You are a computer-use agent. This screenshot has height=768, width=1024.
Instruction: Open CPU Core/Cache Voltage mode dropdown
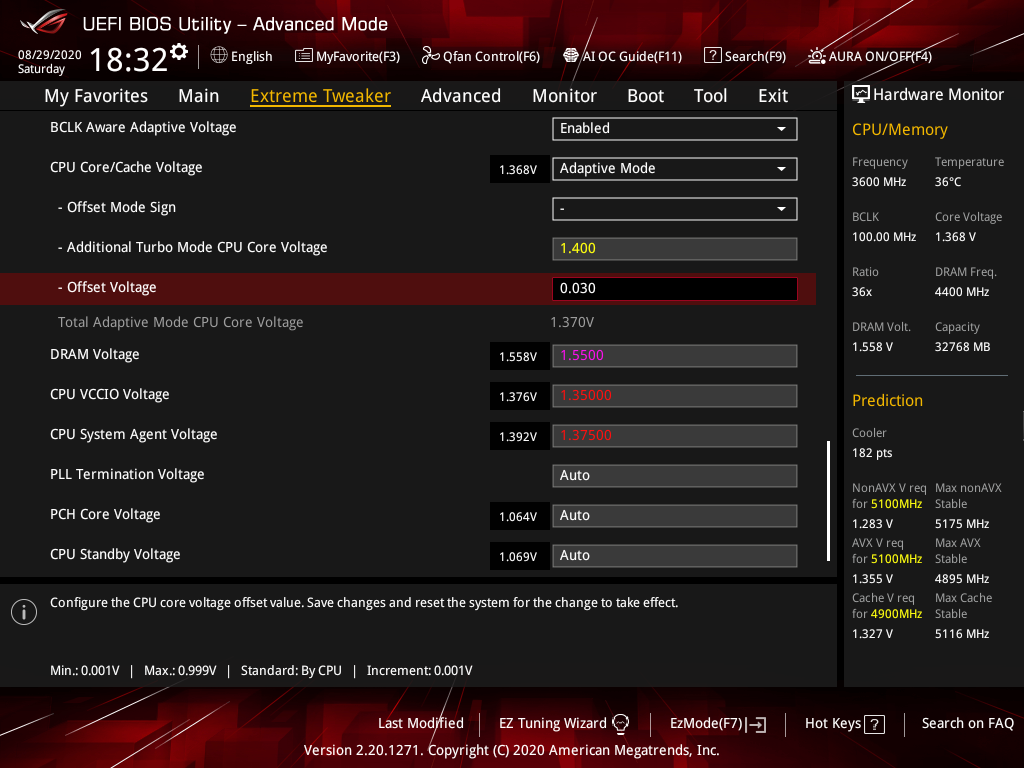[x=675, y=168]
